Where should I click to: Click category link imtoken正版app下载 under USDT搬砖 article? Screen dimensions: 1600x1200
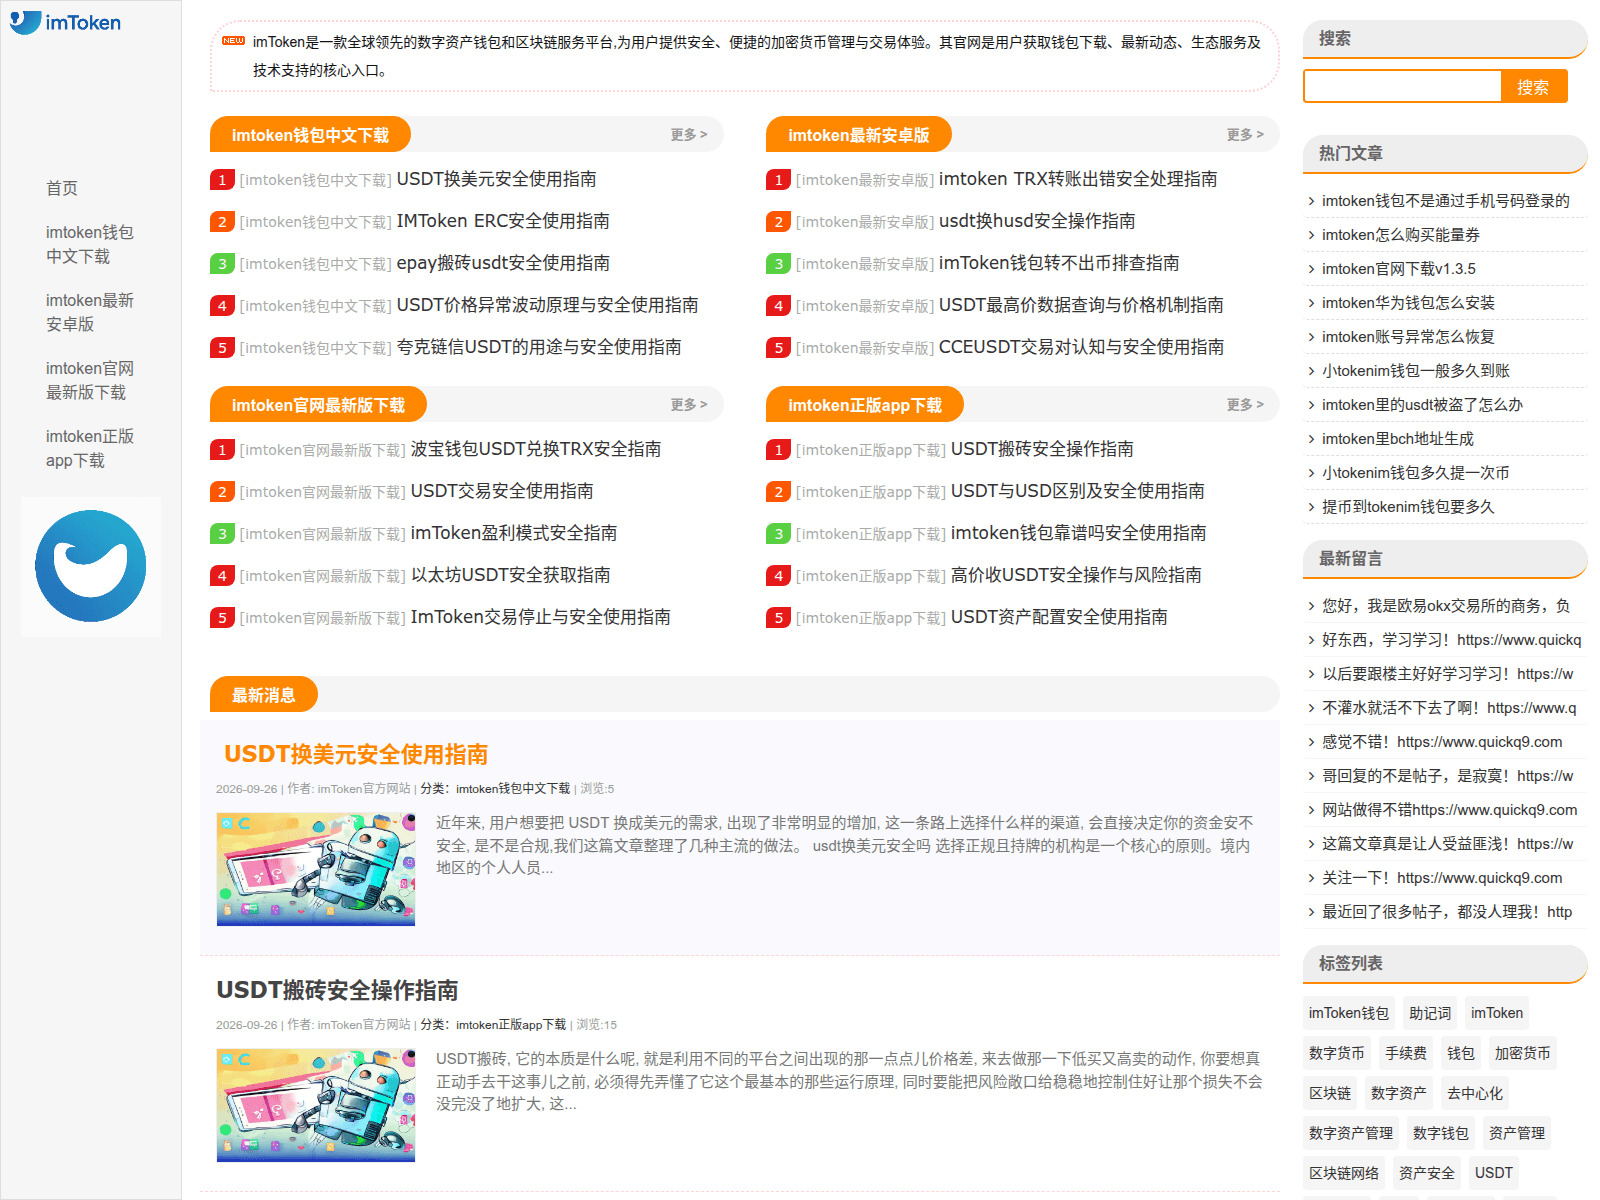(x=511, y=1025)
